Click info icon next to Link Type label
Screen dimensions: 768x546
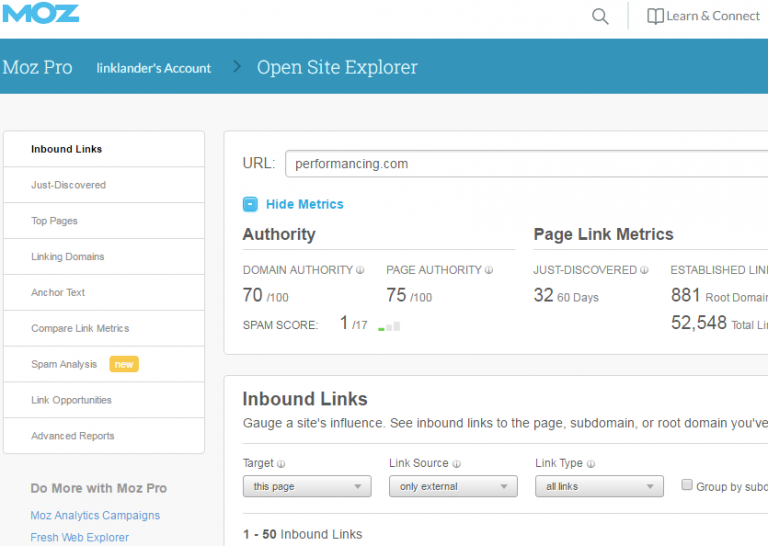pyautogui.click(x=592, y=464)
